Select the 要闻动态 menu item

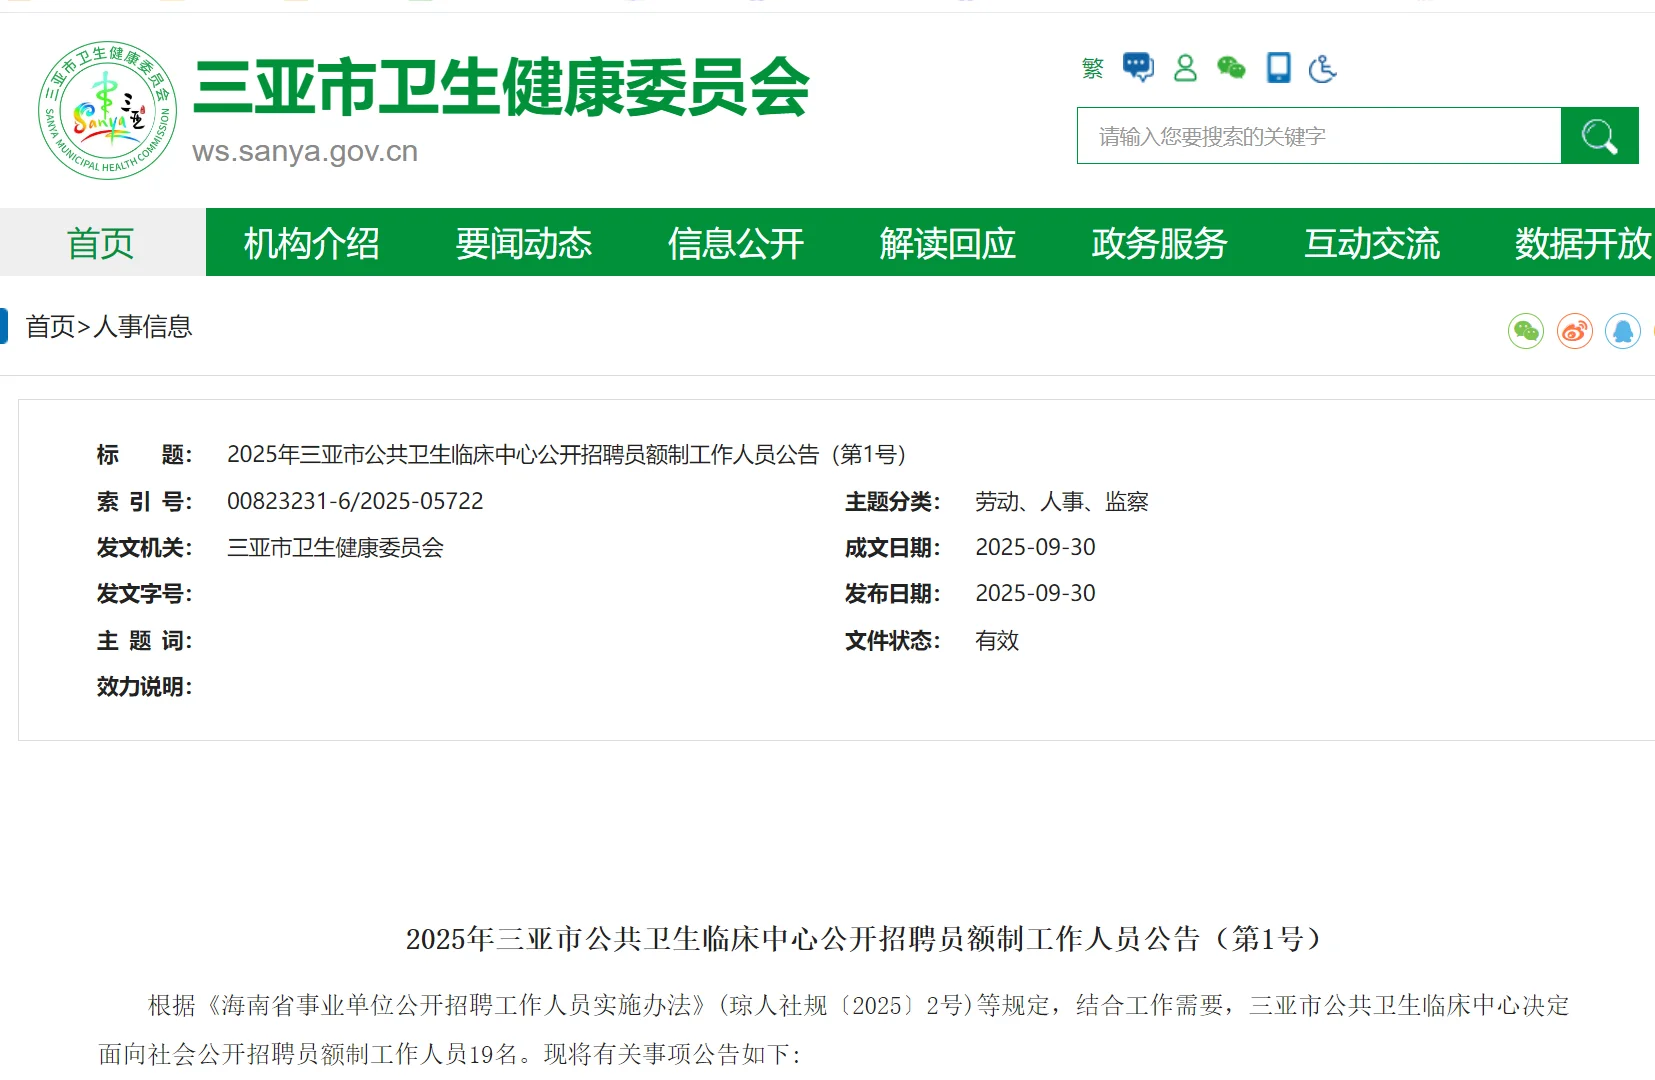[x=524, y=243]
